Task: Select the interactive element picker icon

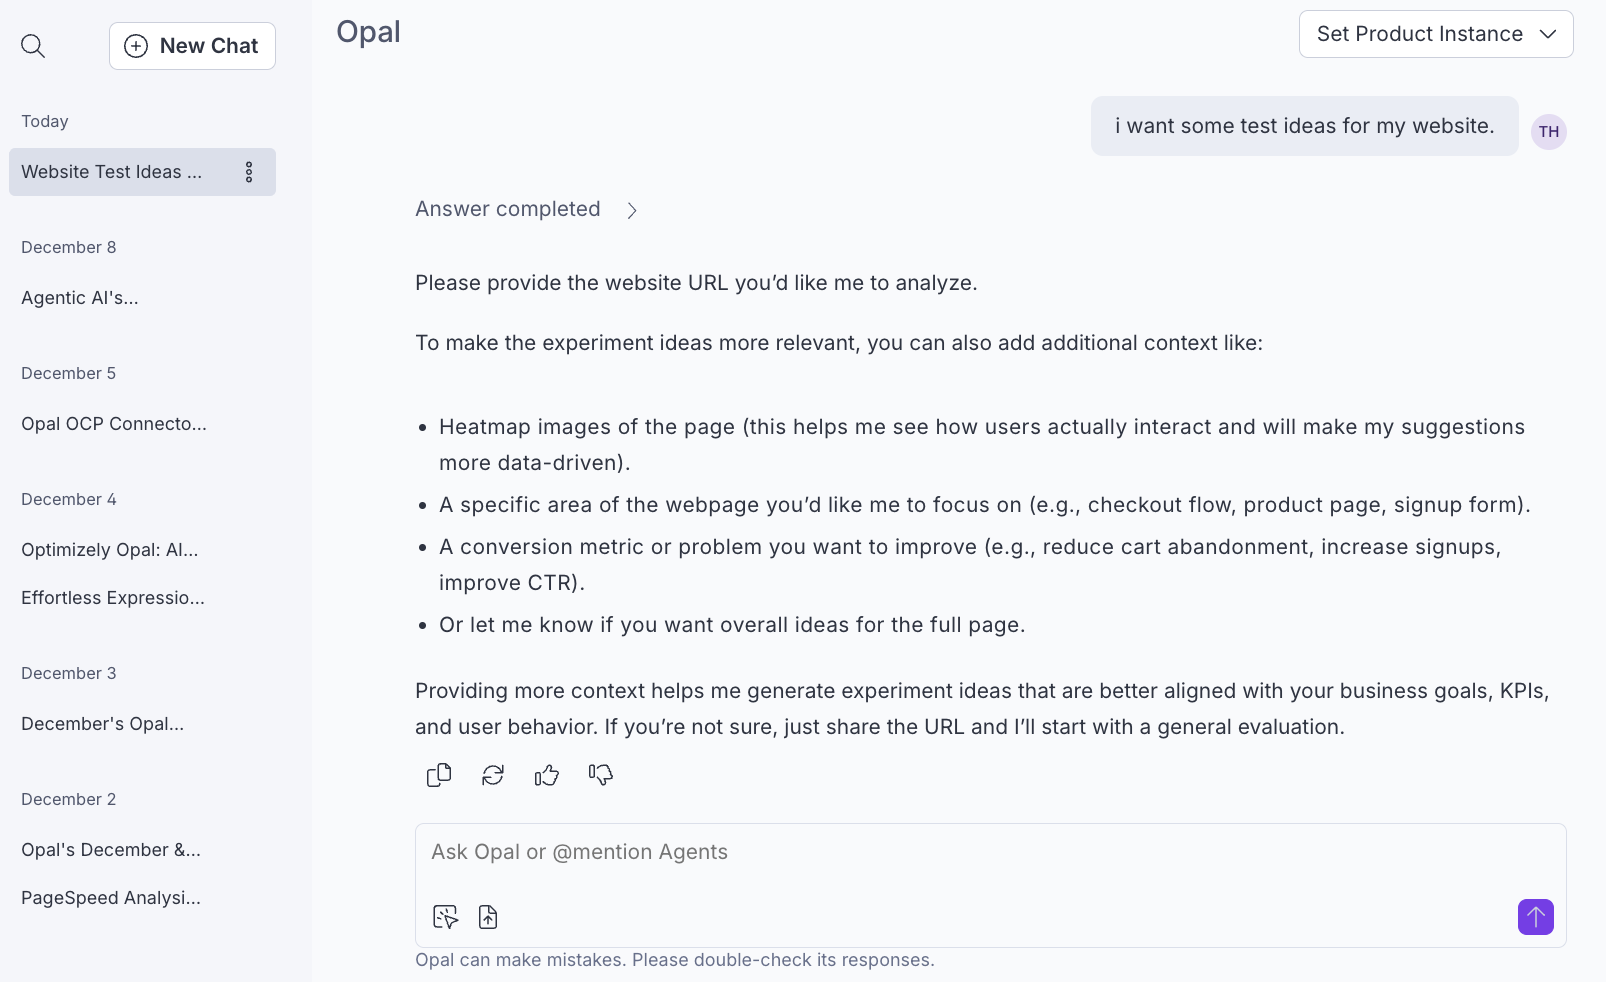Action: (x=445, y=916)
